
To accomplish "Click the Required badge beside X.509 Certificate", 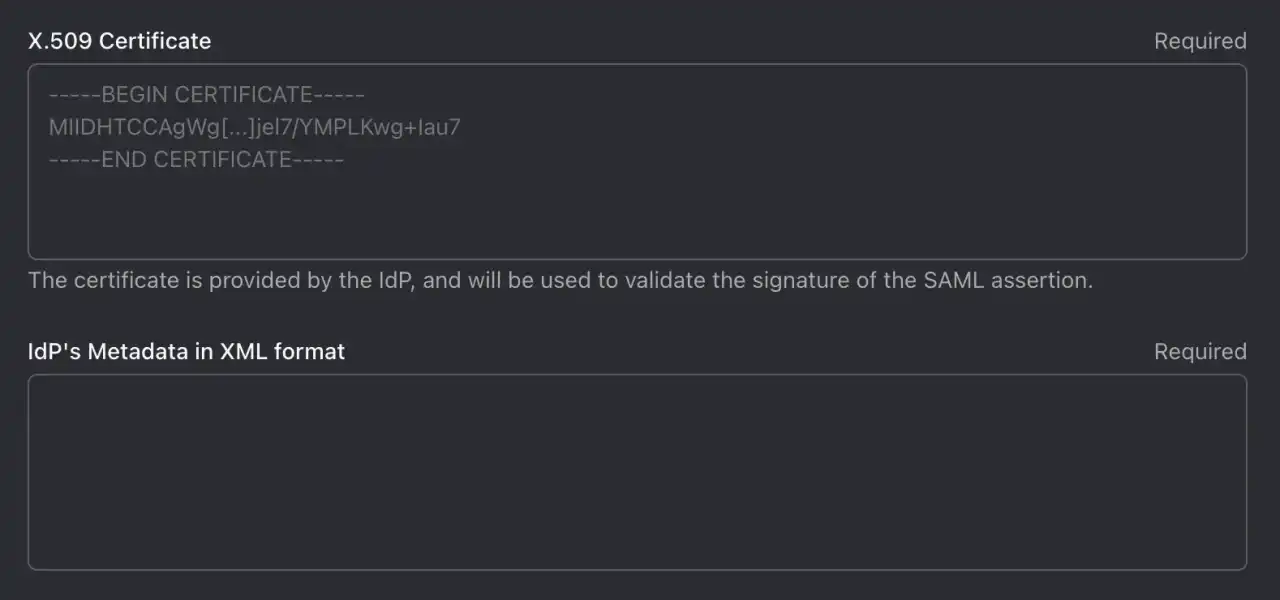I will coord(1200,41).
